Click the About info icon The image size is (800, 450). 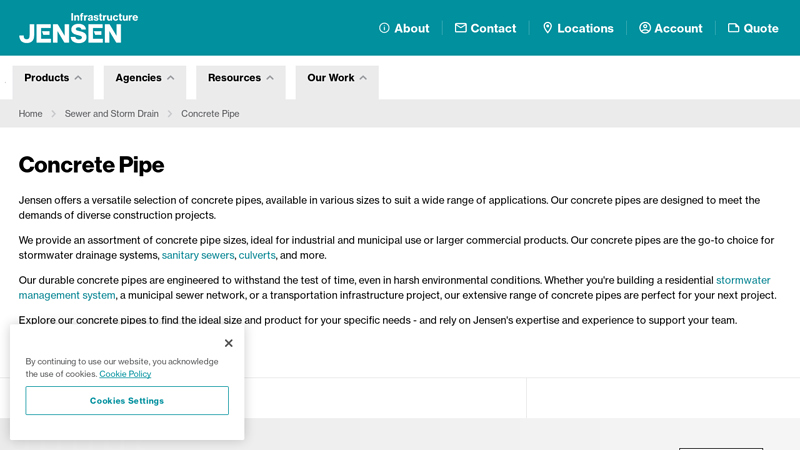coord(384,28)
